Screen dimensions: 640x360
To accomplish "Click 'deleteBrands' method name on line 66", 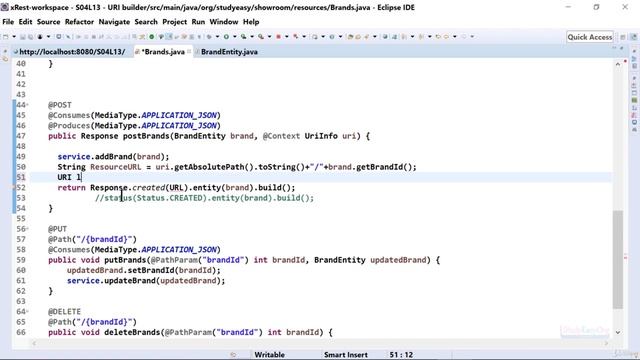I will pyautogui.click(x=132, y=332).
